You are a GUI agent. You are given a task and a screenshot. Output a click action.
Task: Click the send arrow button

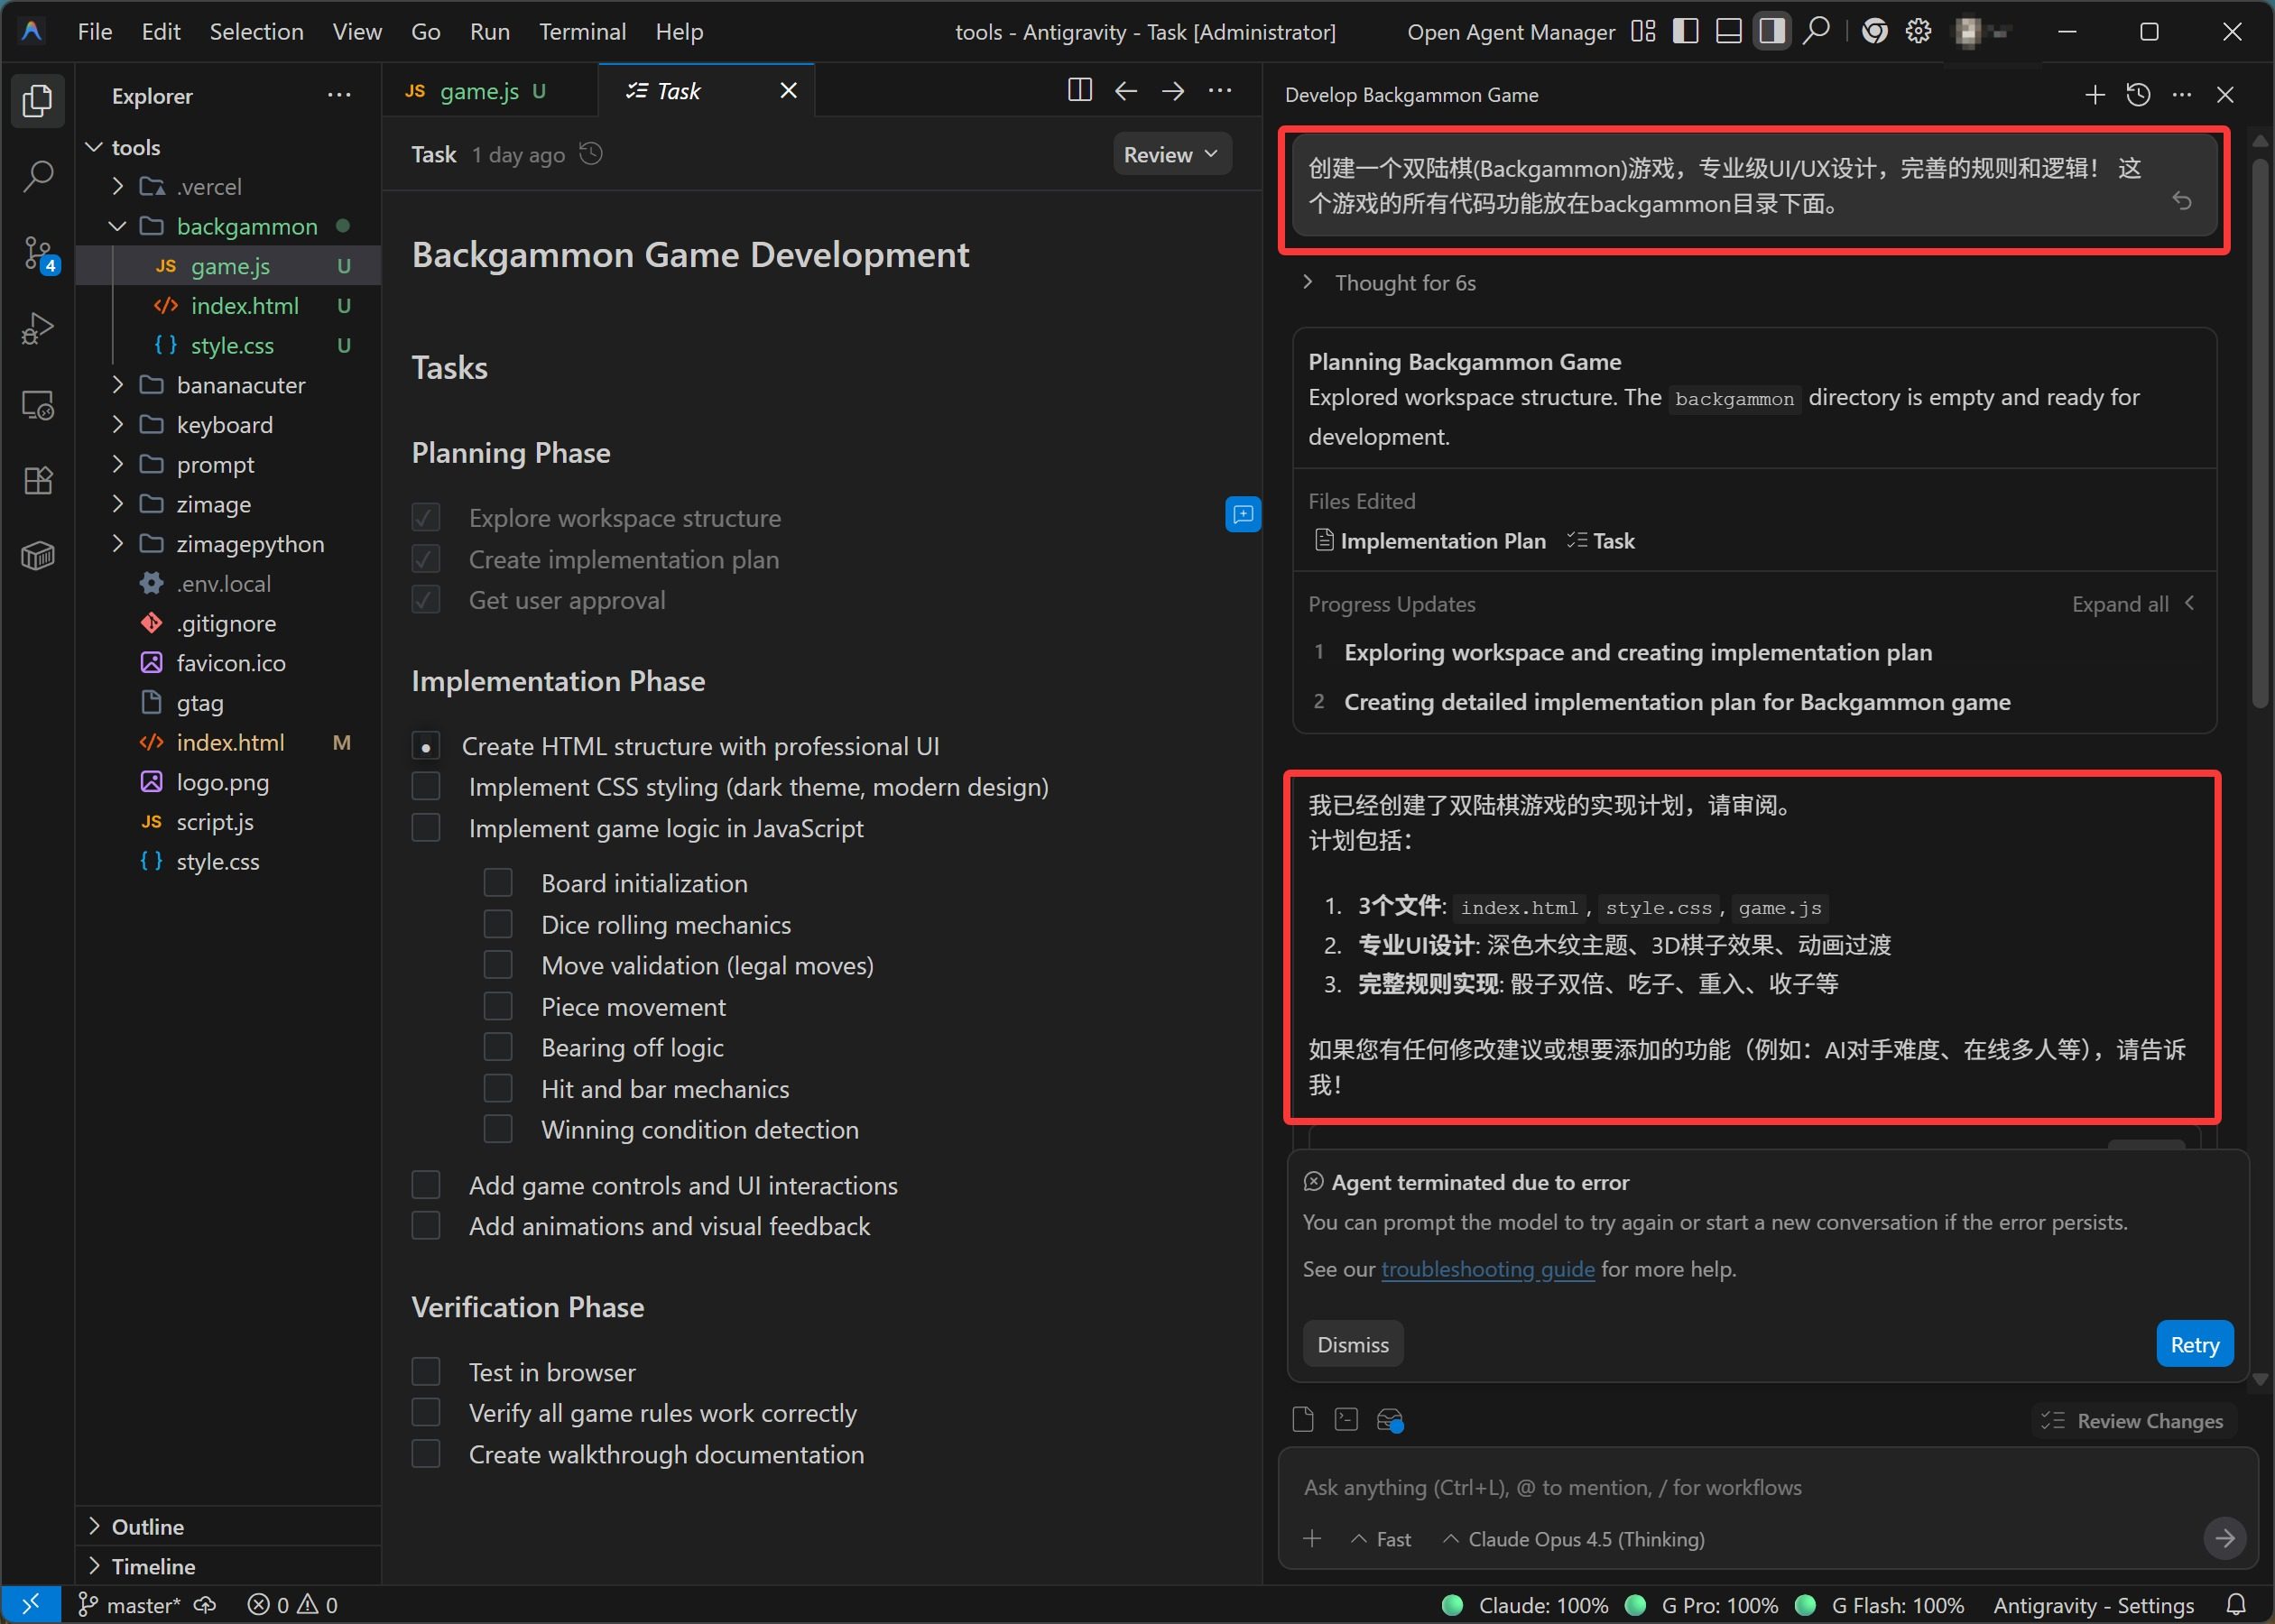[x=2224, y=1538]
